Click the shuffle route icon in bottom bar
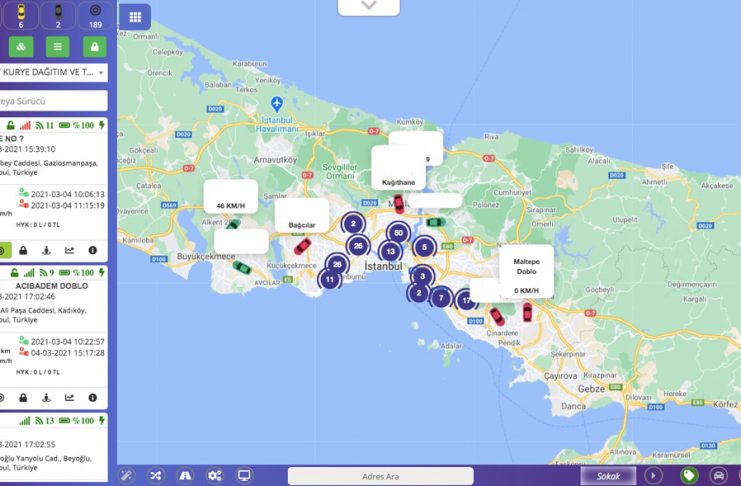This screenshot has width=741, height=486. 155,475
